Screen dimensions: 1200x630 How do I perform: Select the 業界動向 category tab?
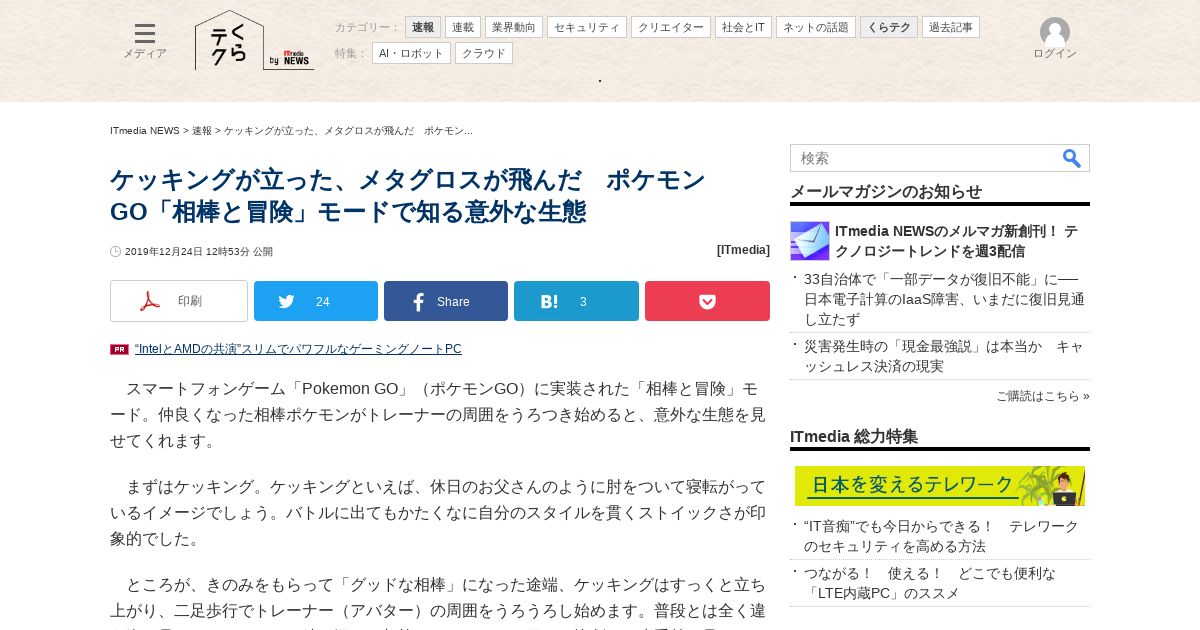coord(514,27)
